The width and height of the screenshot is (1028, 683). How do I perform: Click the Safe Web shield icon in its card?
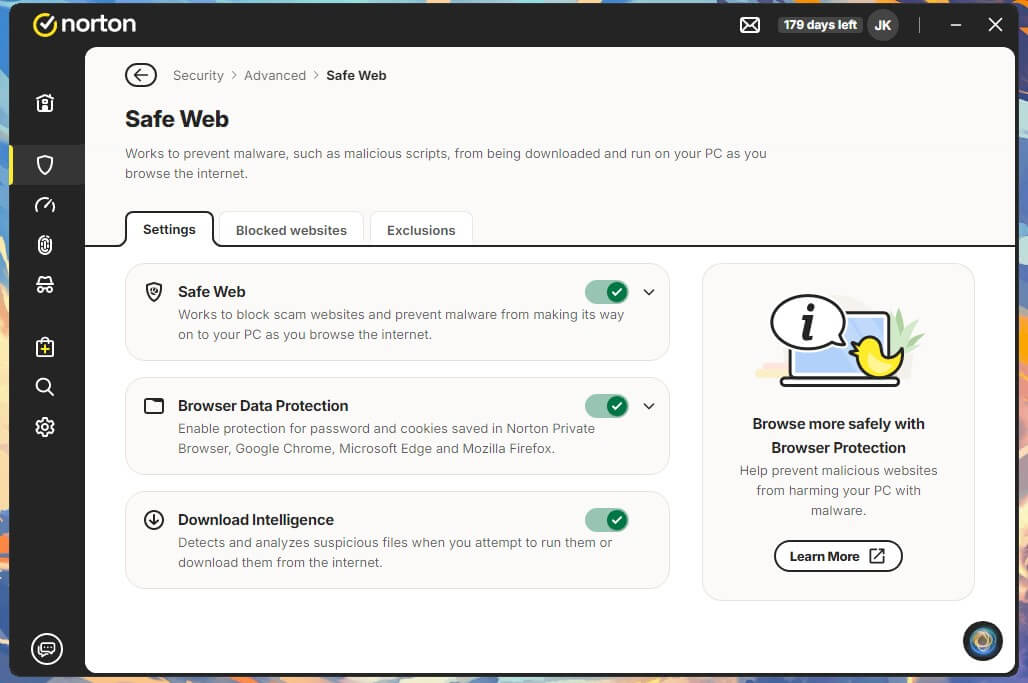154,292
